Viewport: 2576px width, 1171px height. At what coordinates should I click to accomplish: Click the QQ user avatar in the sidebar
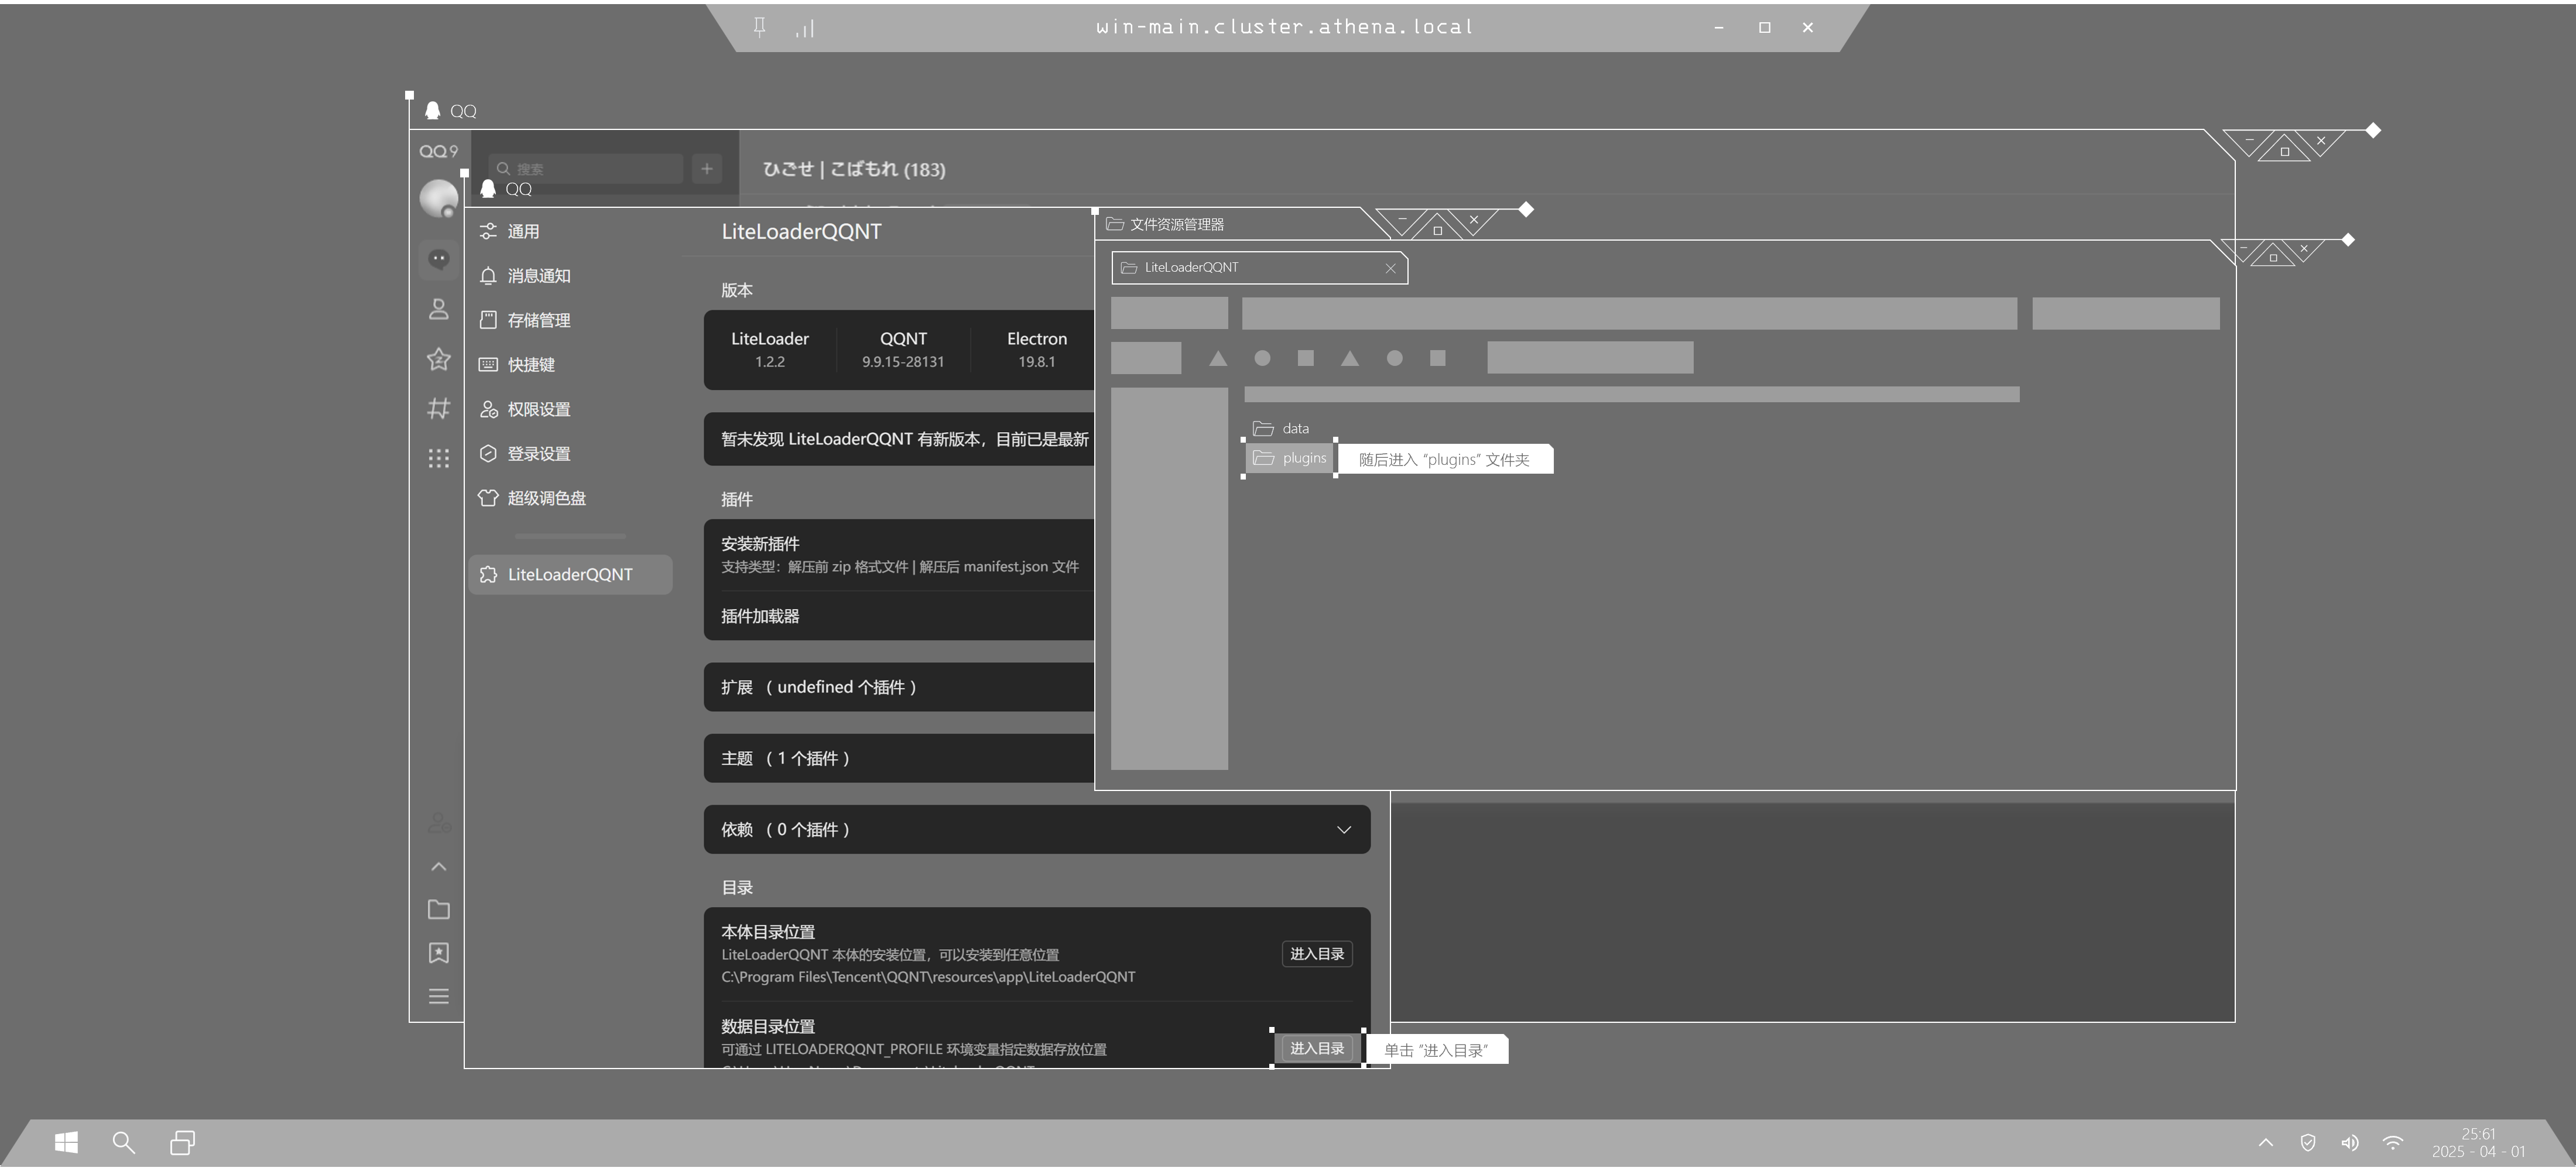pyautogui.click(x=438, y=198)
